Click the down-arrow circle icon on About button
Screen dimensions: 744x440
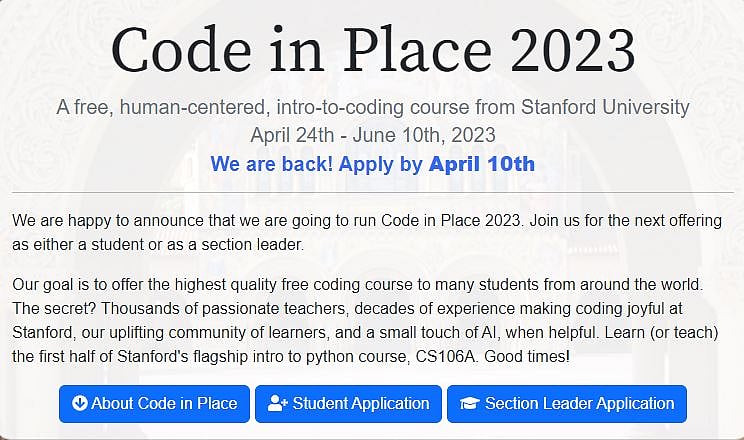click(80, 404)
